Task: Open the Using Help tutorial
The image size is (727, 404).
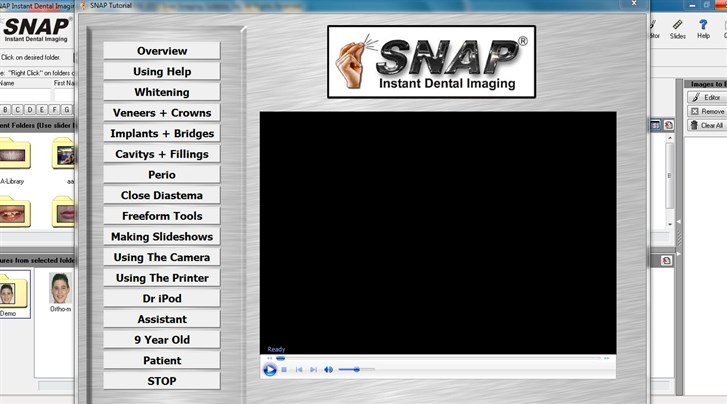Action: coord(162,71)
